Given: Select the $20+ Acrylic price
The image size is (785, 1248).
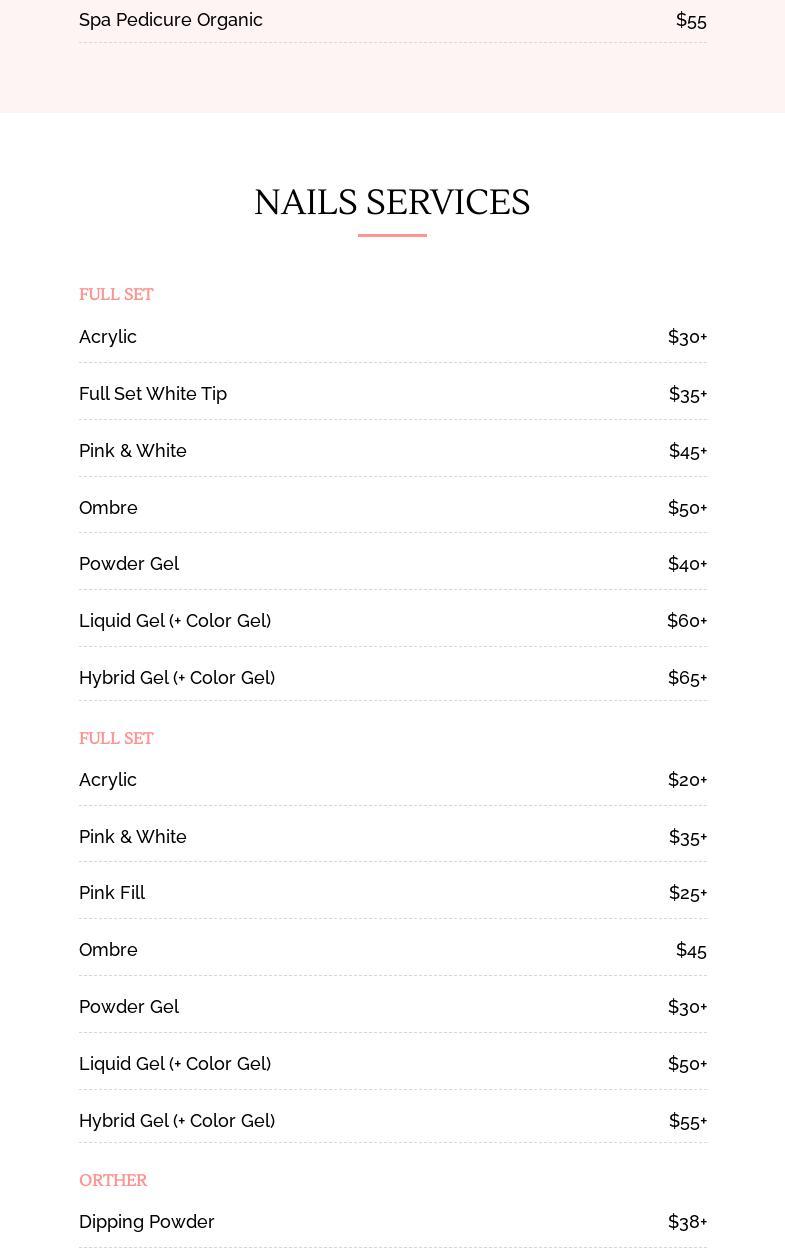Looking at the screenshot, I should tap(687, 780).
